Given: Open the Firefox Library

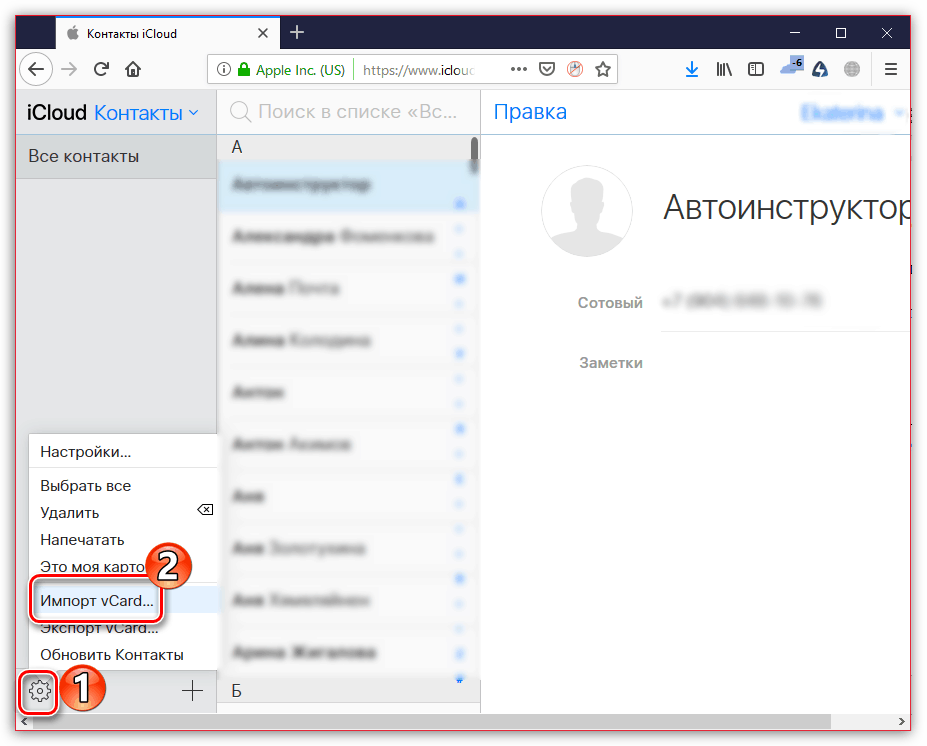Looking at the screenshot, I should [723, 68].
